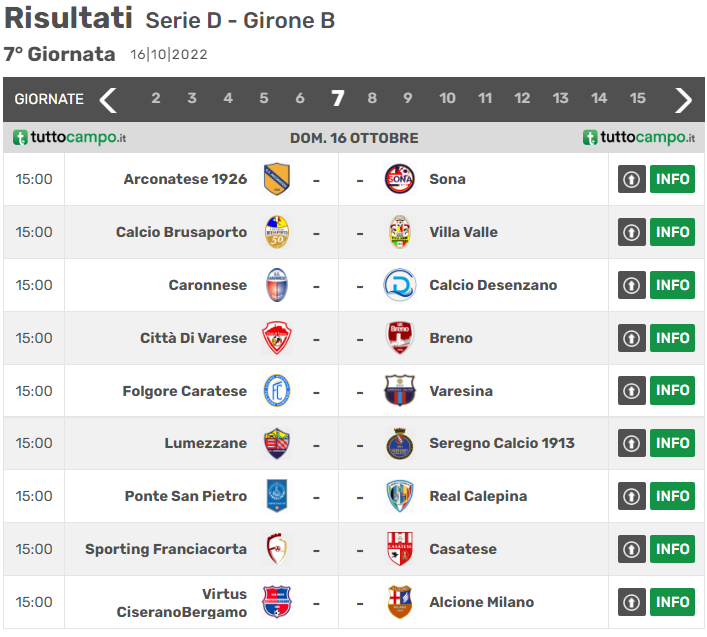The width and height of the screenshot is (707, 637).
Task: Open INFO for Virtus CiseranoBergamo match
Action: point(673,602)
